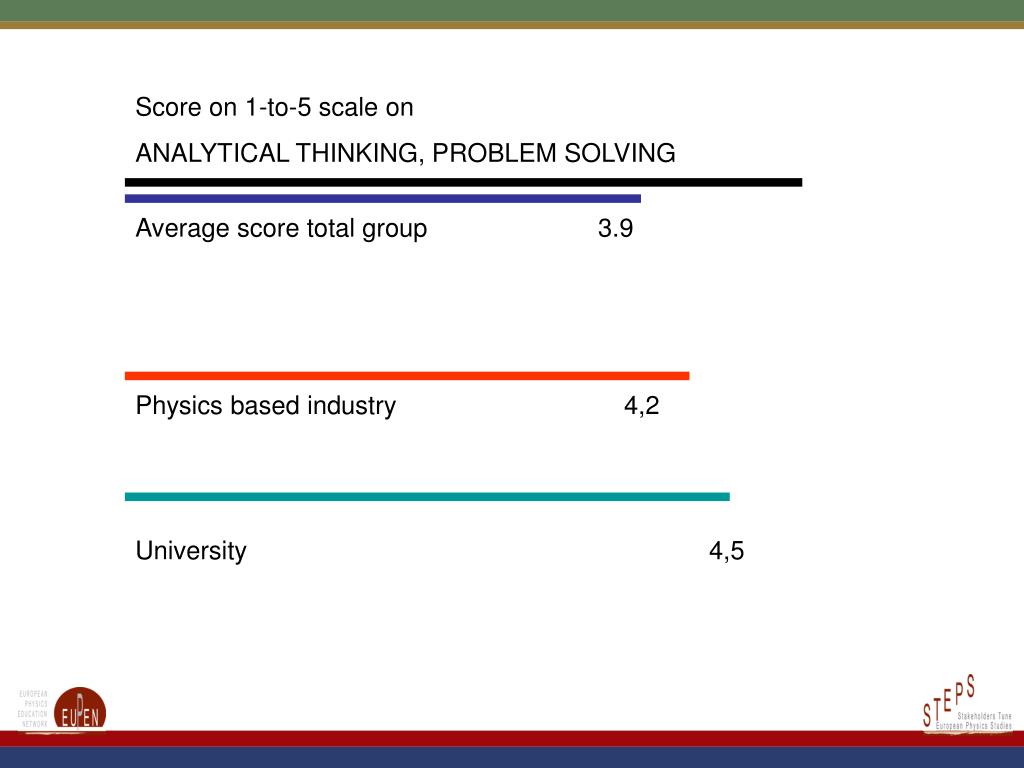Click the 4,2 score value
The height and width of the screenshot is (768, 1024).
tap(641, 406)
